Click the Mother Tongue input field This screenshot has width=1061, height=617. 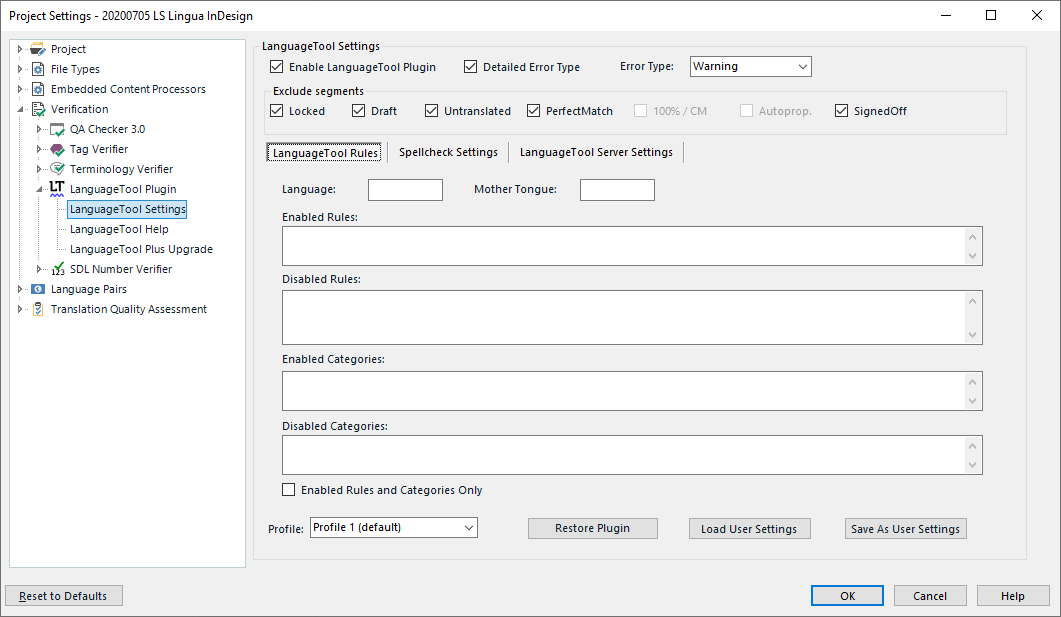pyautogui.click(x=617, y=190)
